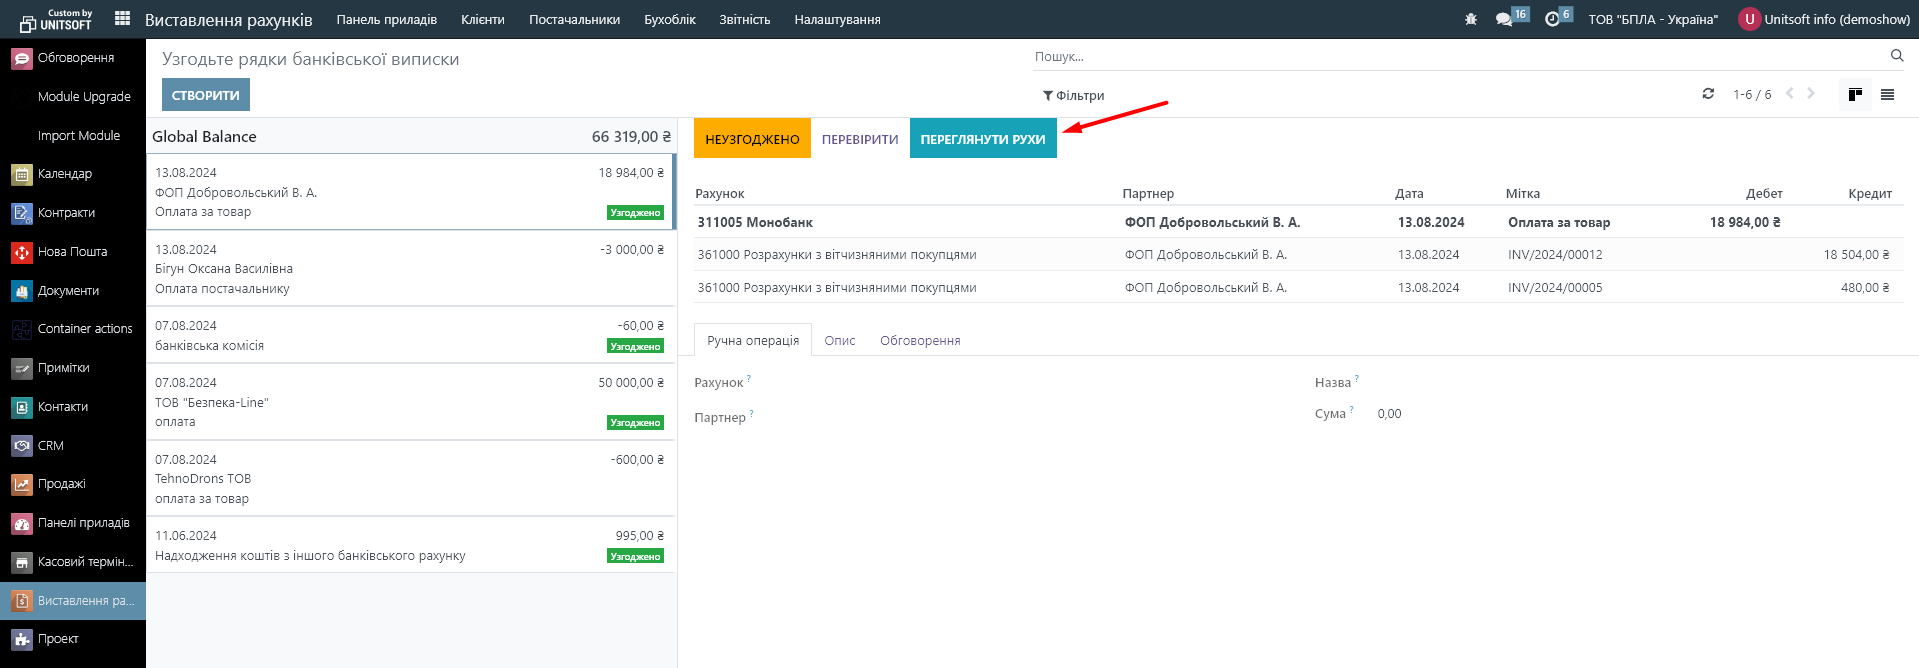Expand the Фільтри dropdown
This screenshot has height=668, width=1919.
(x=1073, y=96)
